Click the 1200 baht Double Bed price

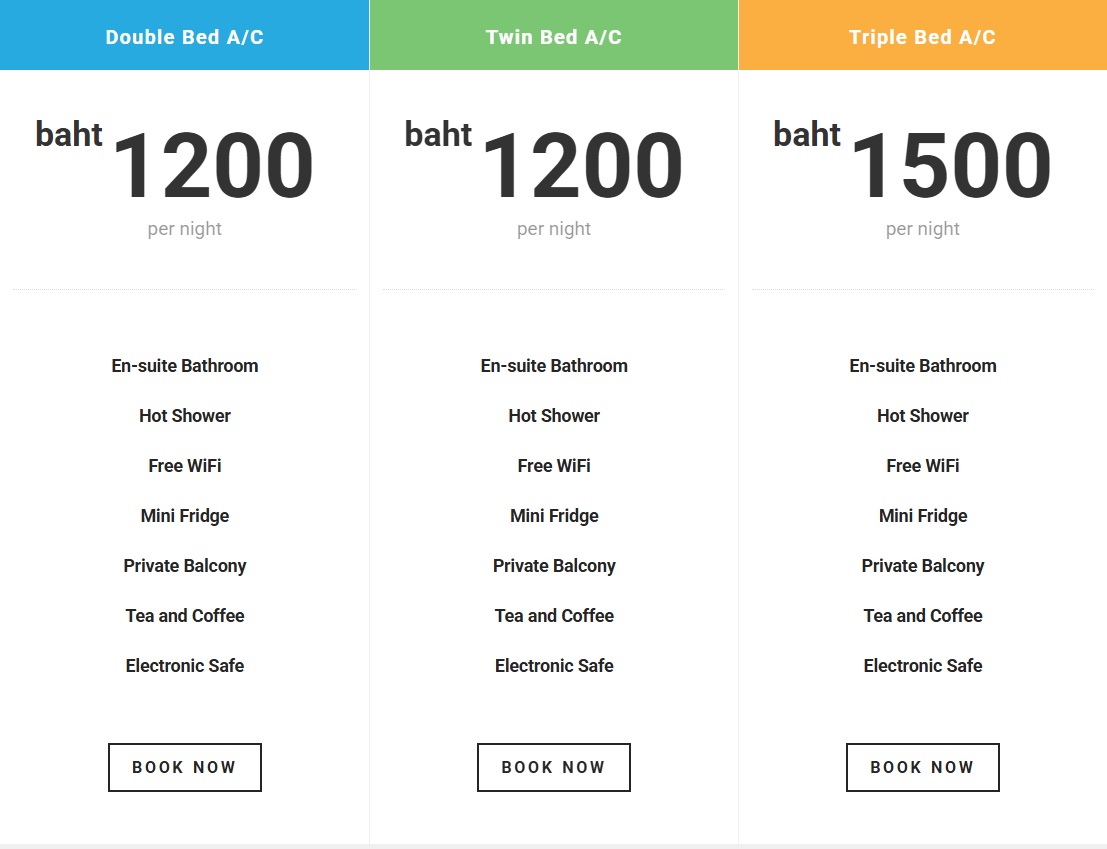[x=212, y=167]
